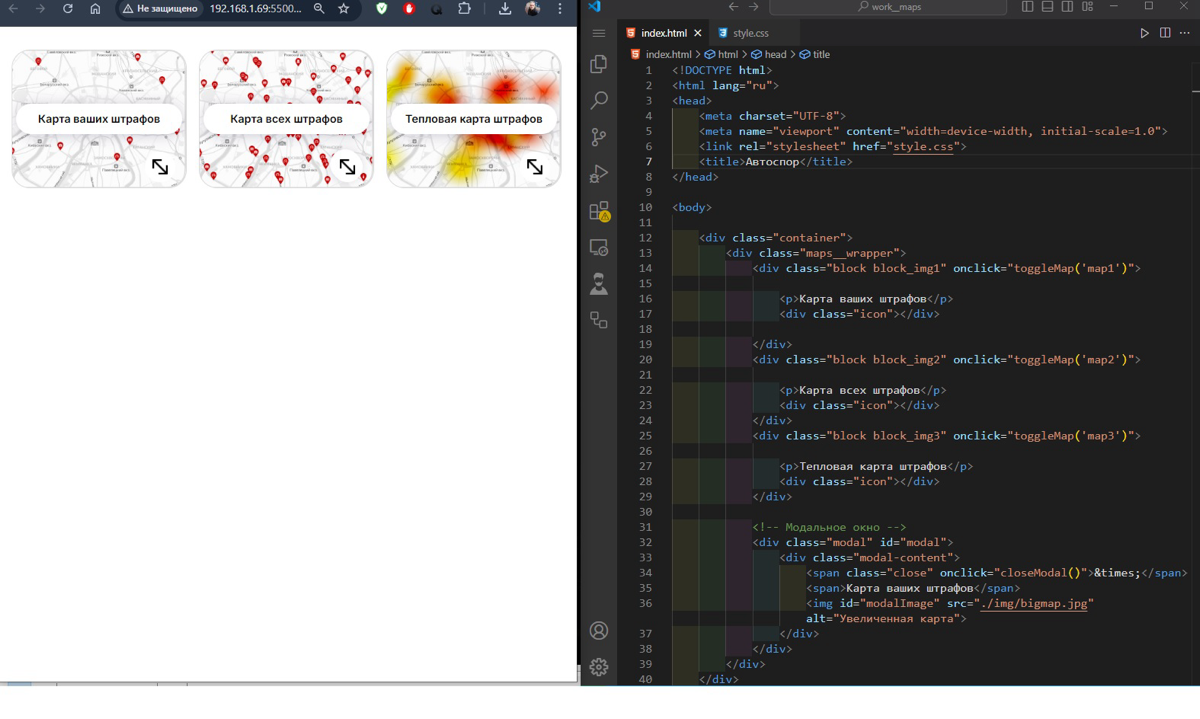Open the red stop-hand extension
1200x719 pixels.
(409, 9)
